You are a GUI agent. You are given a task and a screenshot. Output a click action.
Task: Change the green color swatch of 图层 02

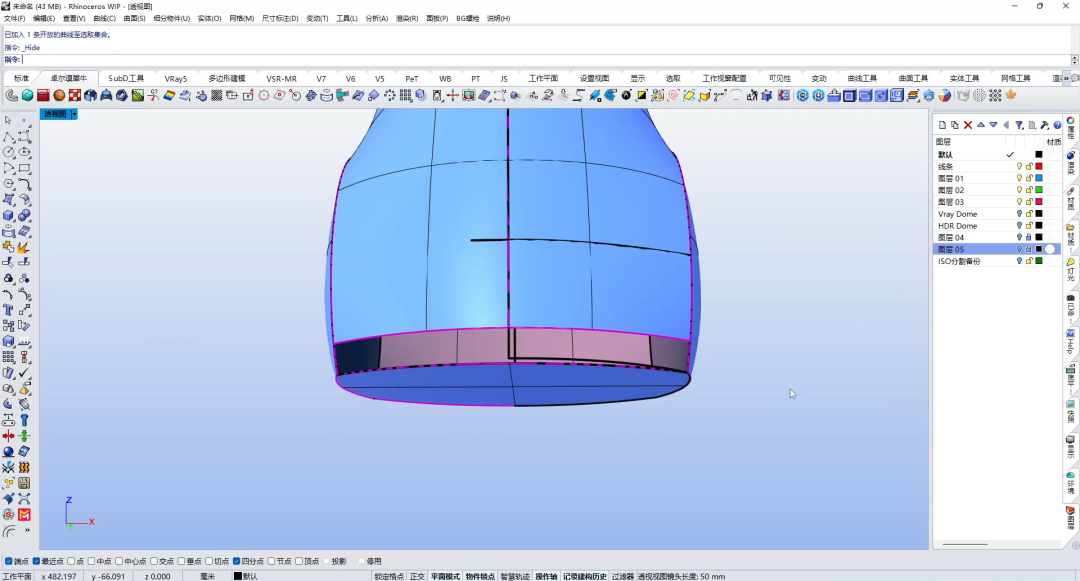1039,189
